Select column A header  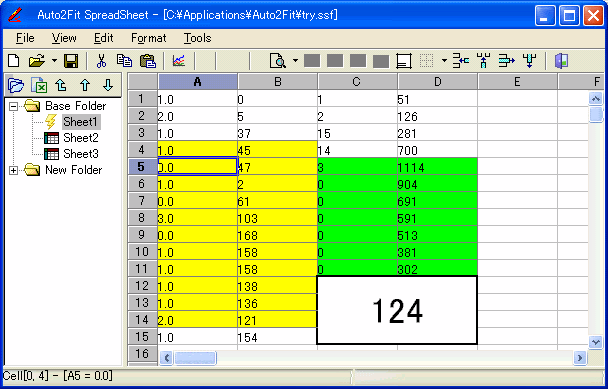(x=198, y=82)
